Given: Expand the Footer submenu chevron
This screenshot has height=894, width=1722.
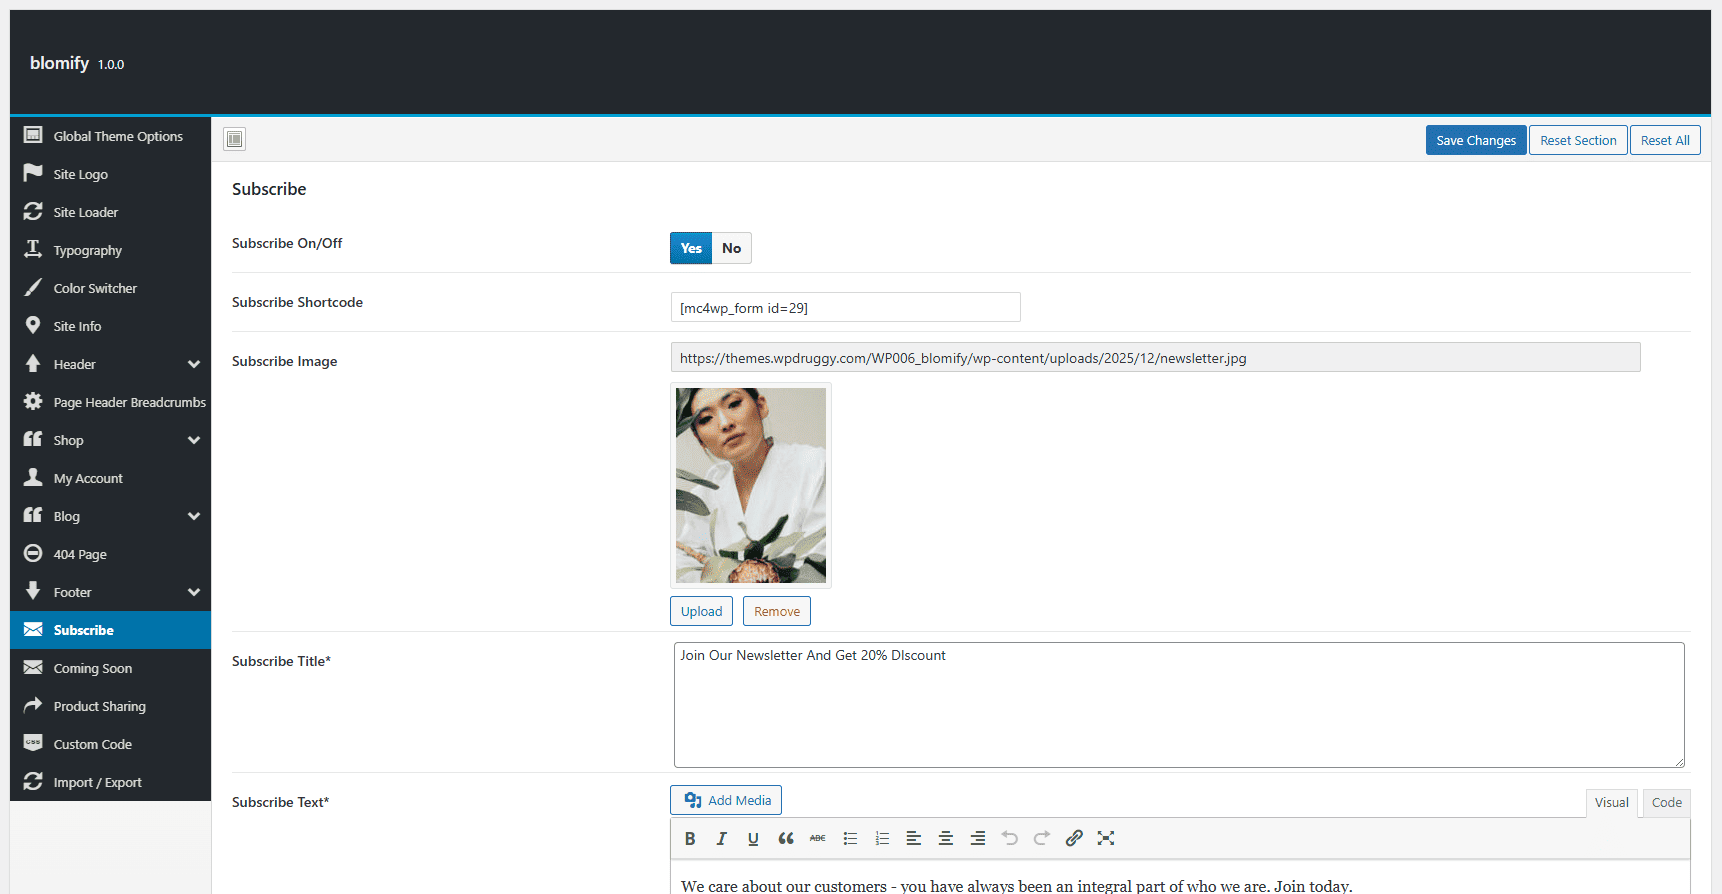Looking at the screenshot, I should tap(194, 592).
